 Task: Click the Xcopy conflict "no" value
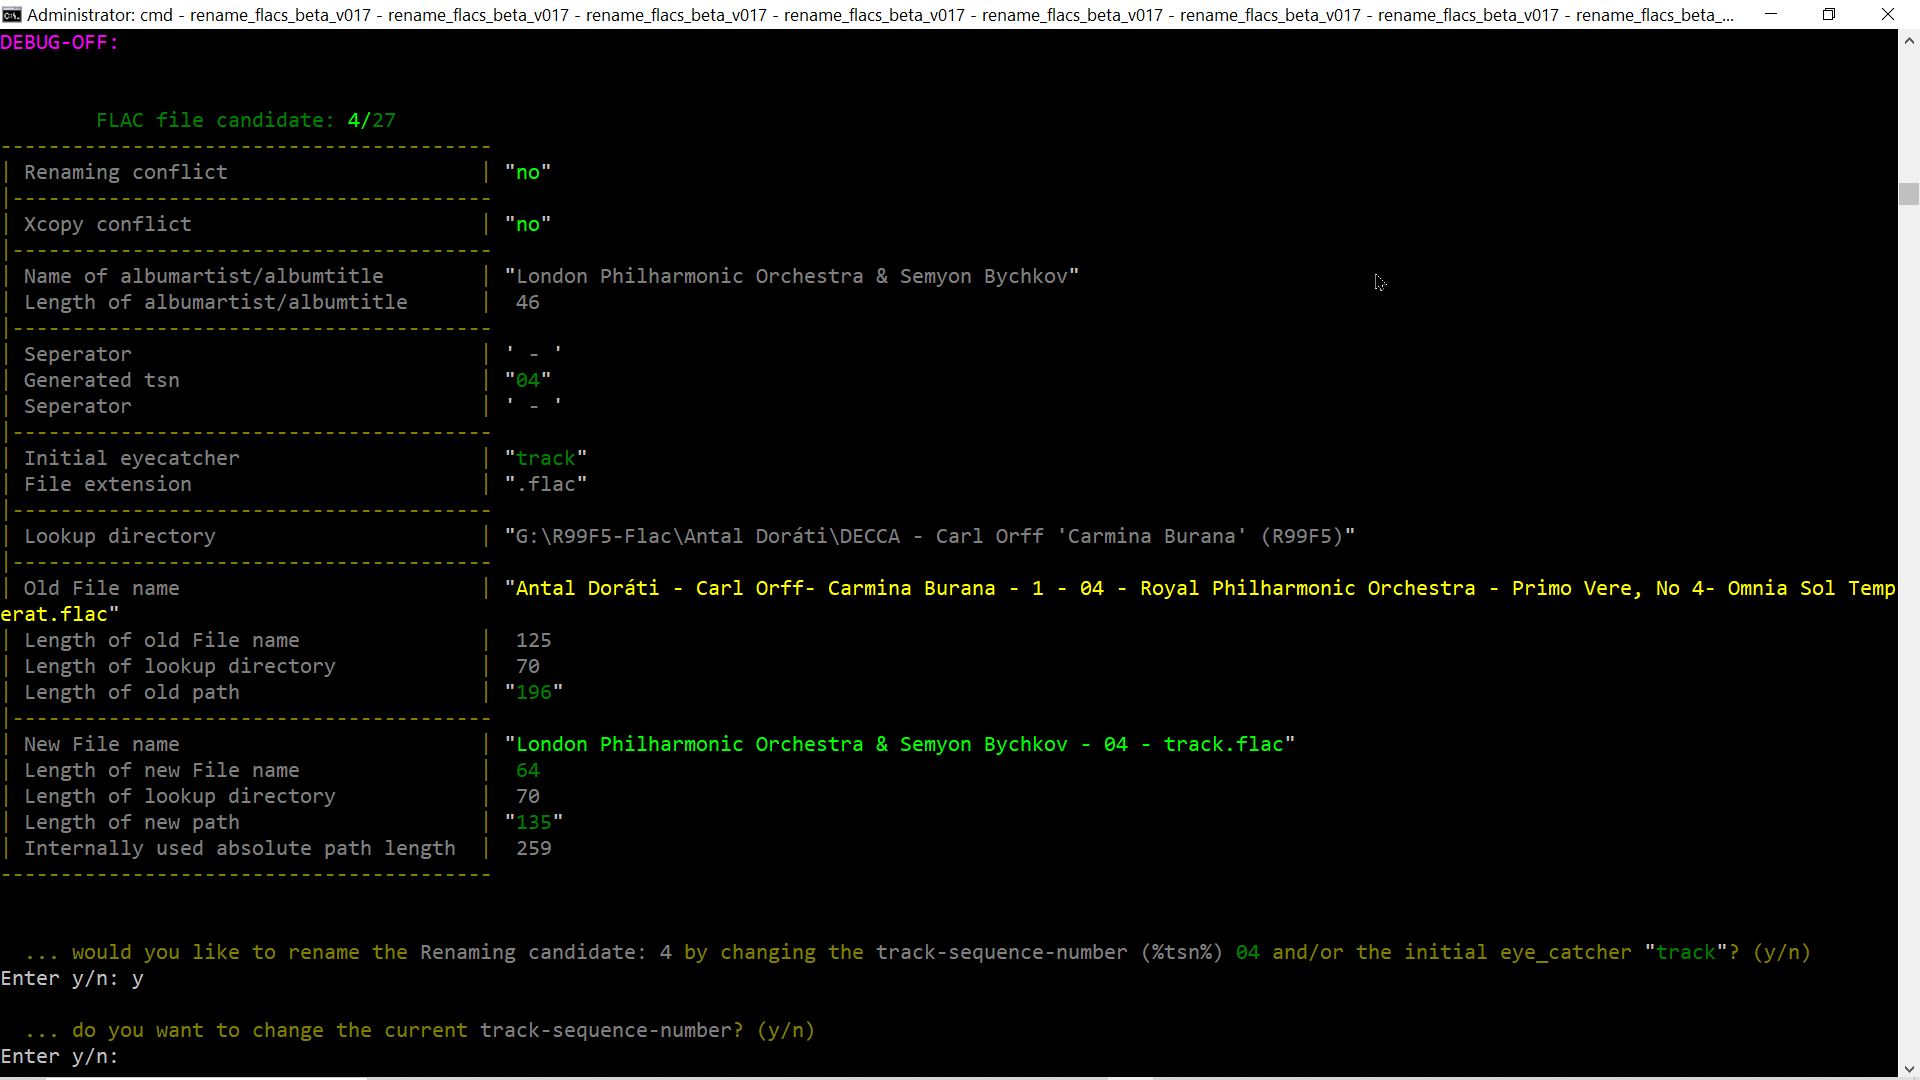click(x=528, y=224)
